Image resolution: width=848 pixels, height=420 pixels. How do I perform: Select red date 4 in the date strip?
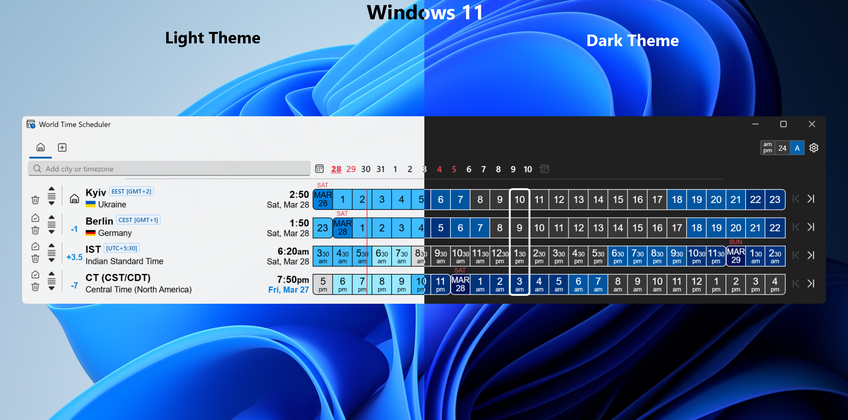[439, 169]
